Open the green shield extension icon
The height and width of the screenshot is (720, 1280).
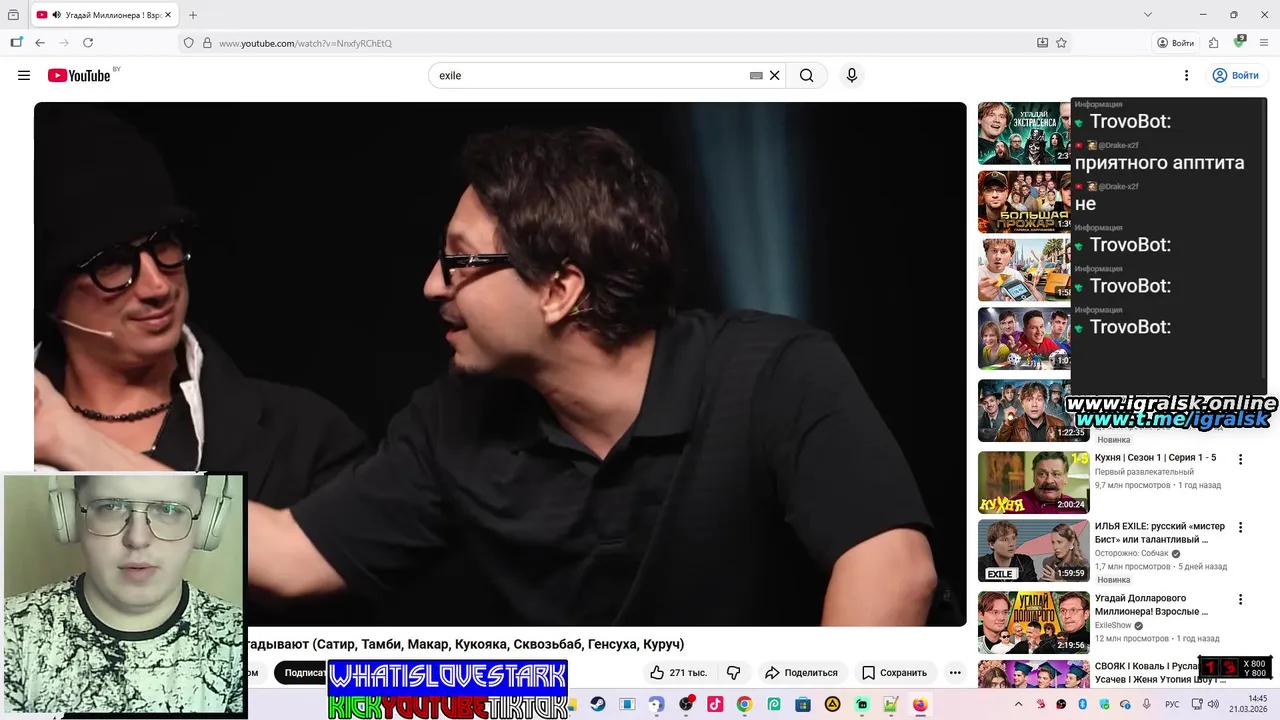point(1239,42)
